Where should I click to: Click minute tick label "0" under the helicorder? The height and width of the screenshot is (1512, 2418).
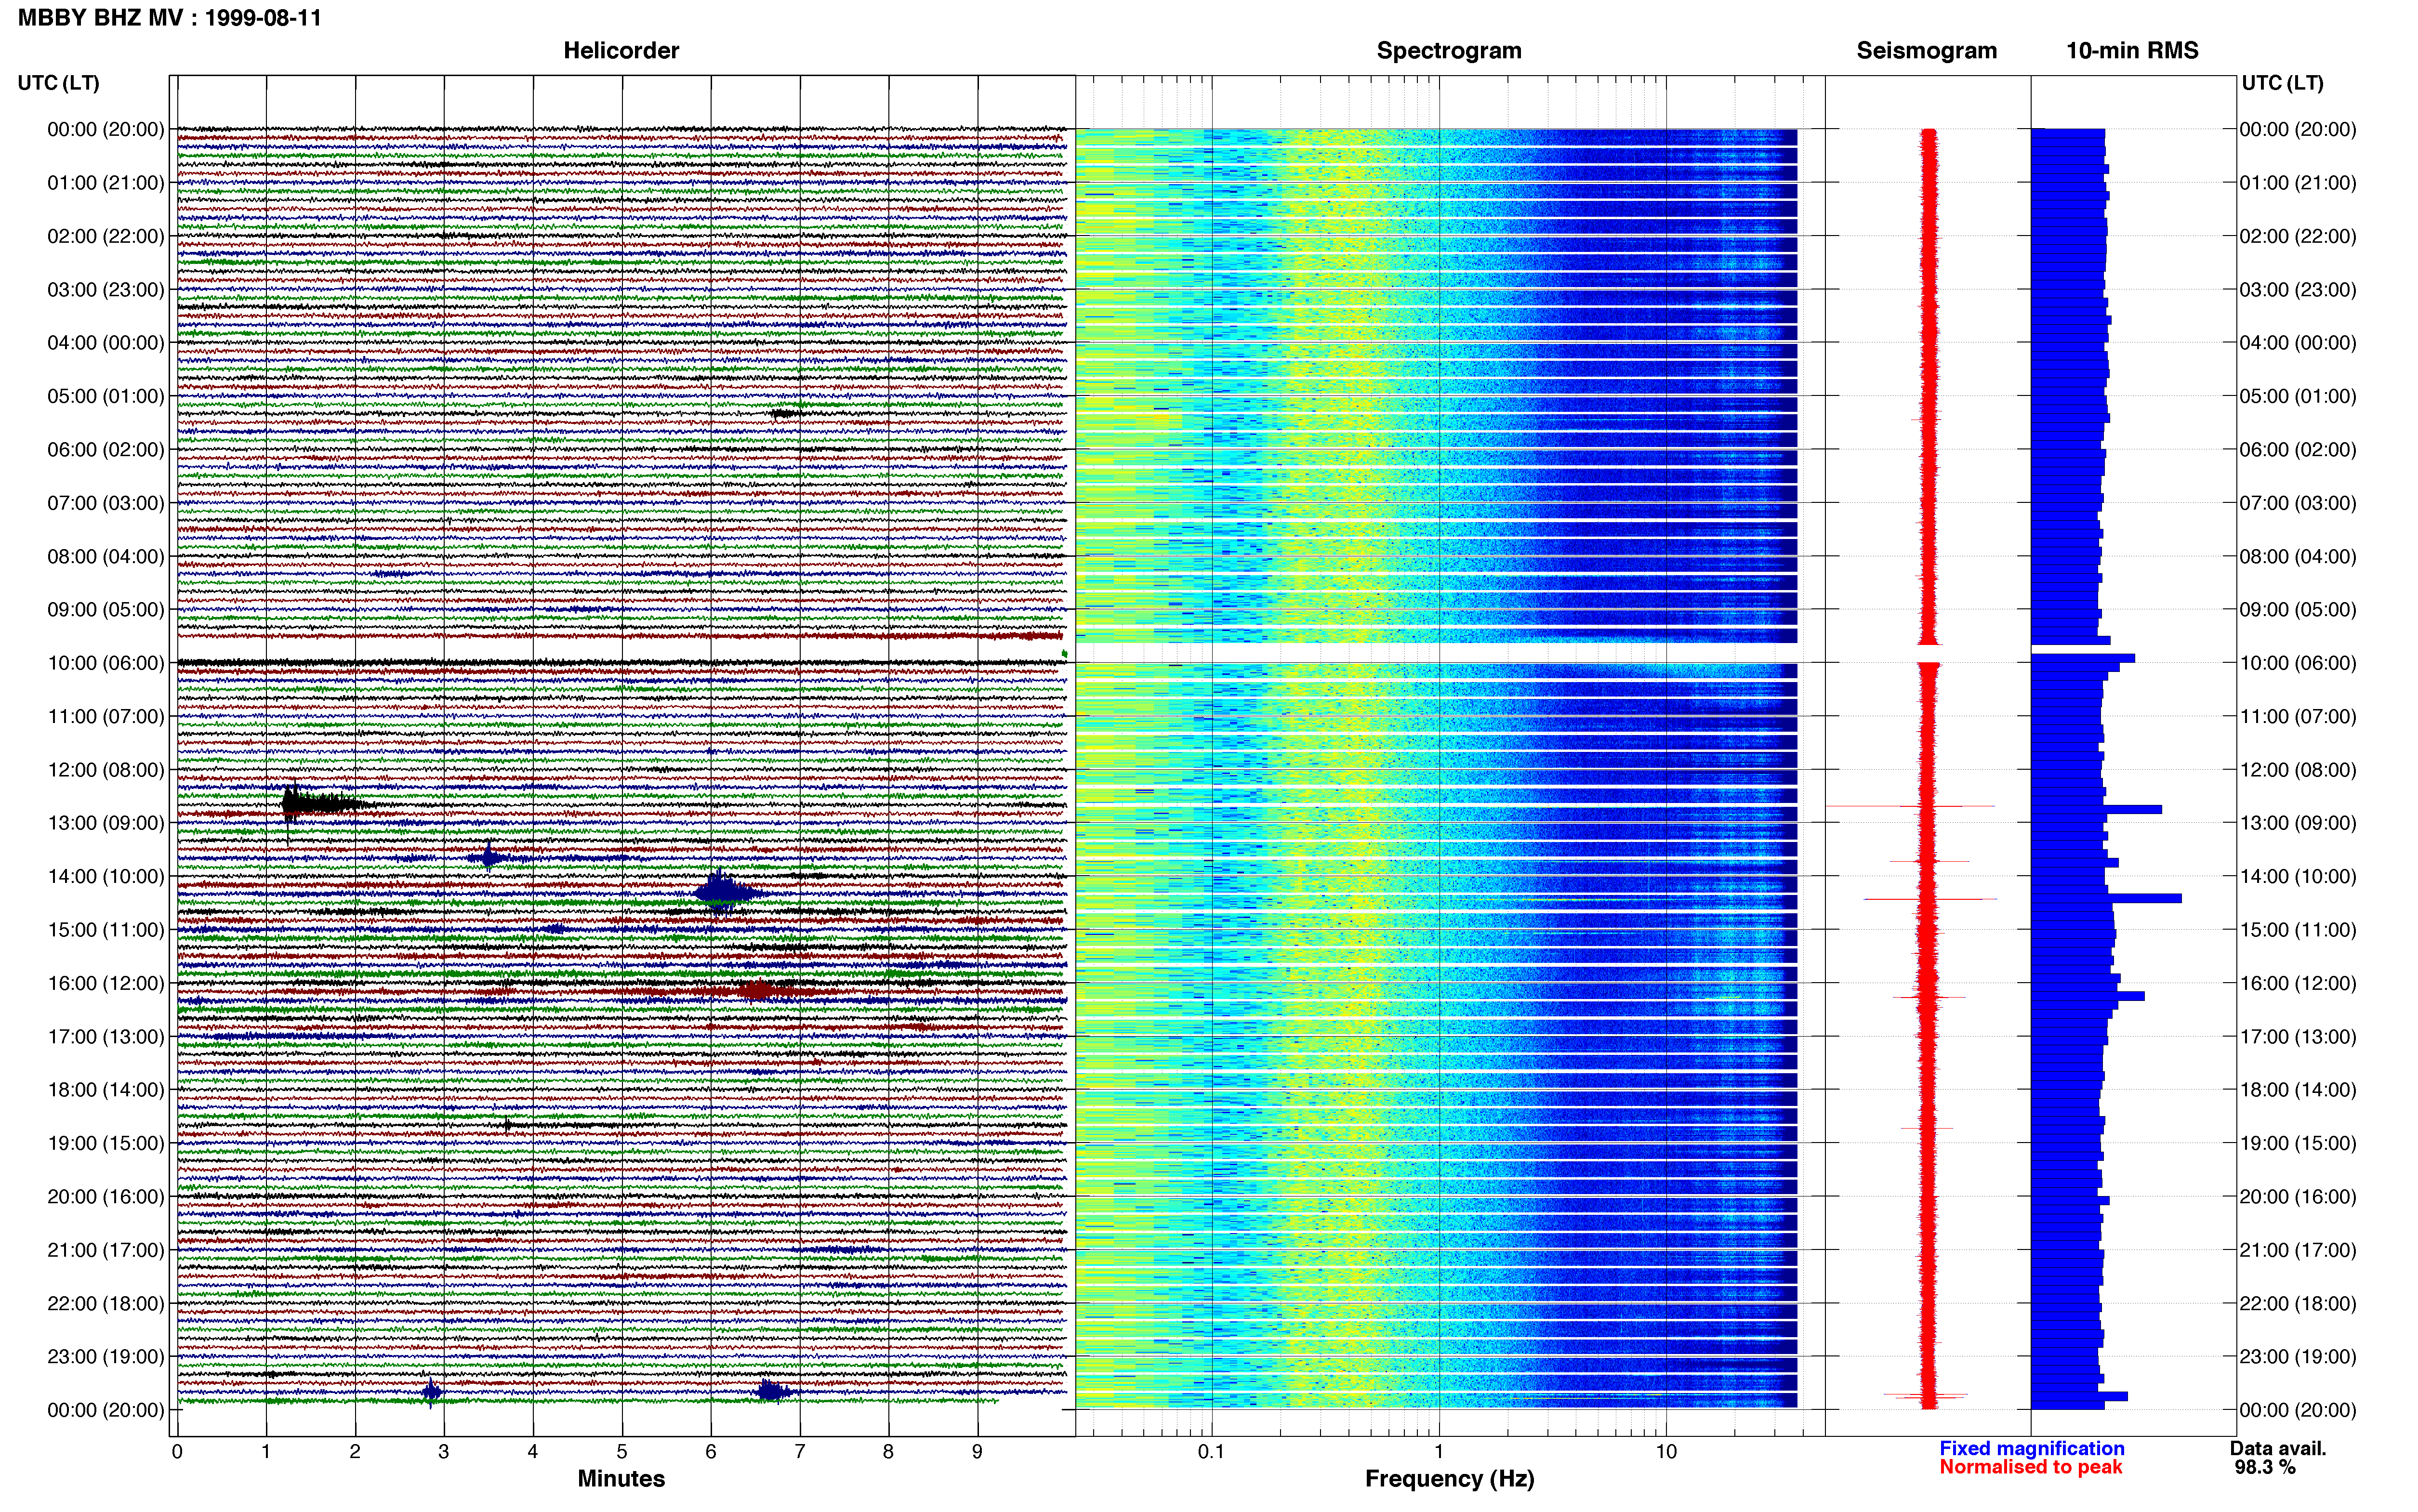(177, 1452)
